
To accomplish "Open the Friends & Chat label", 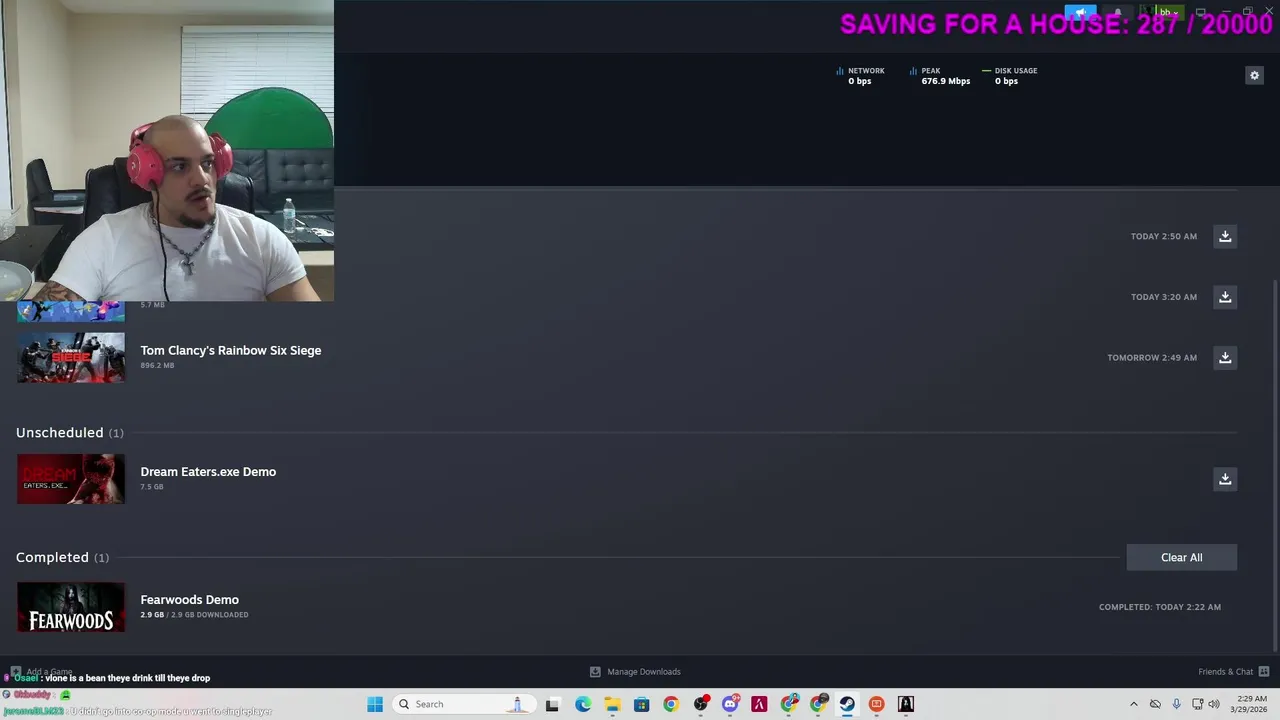I will point(1225,672).
